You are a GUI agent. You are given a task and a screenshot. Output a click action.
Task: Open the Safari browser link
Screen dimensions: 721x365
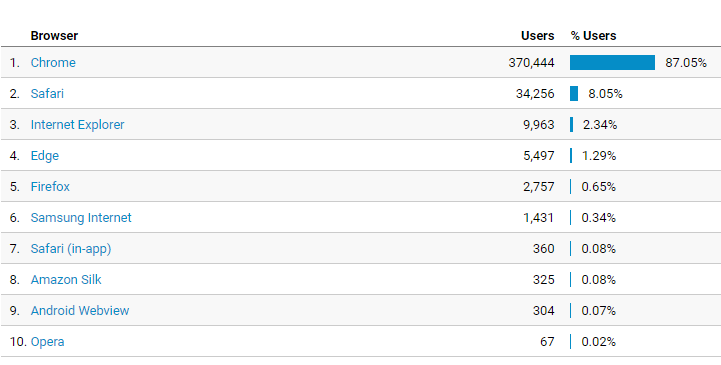click(47, 94)
